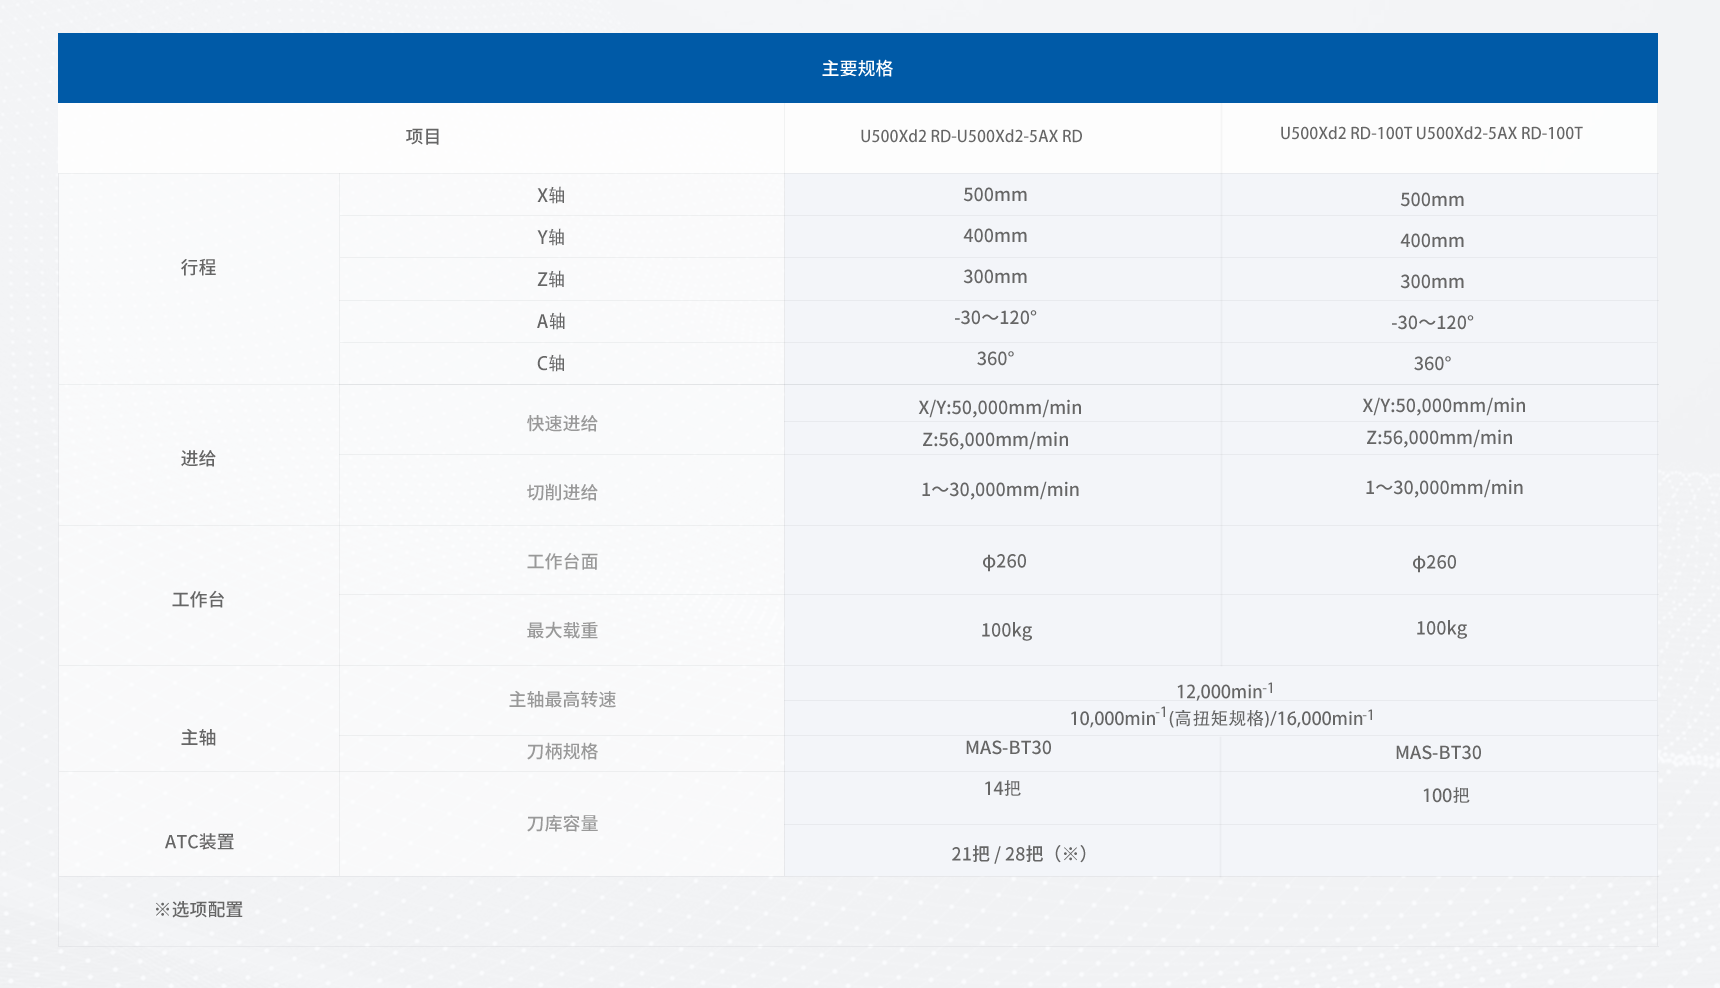
Task: Click the 工作台面 row label
Action: (562, 562)
